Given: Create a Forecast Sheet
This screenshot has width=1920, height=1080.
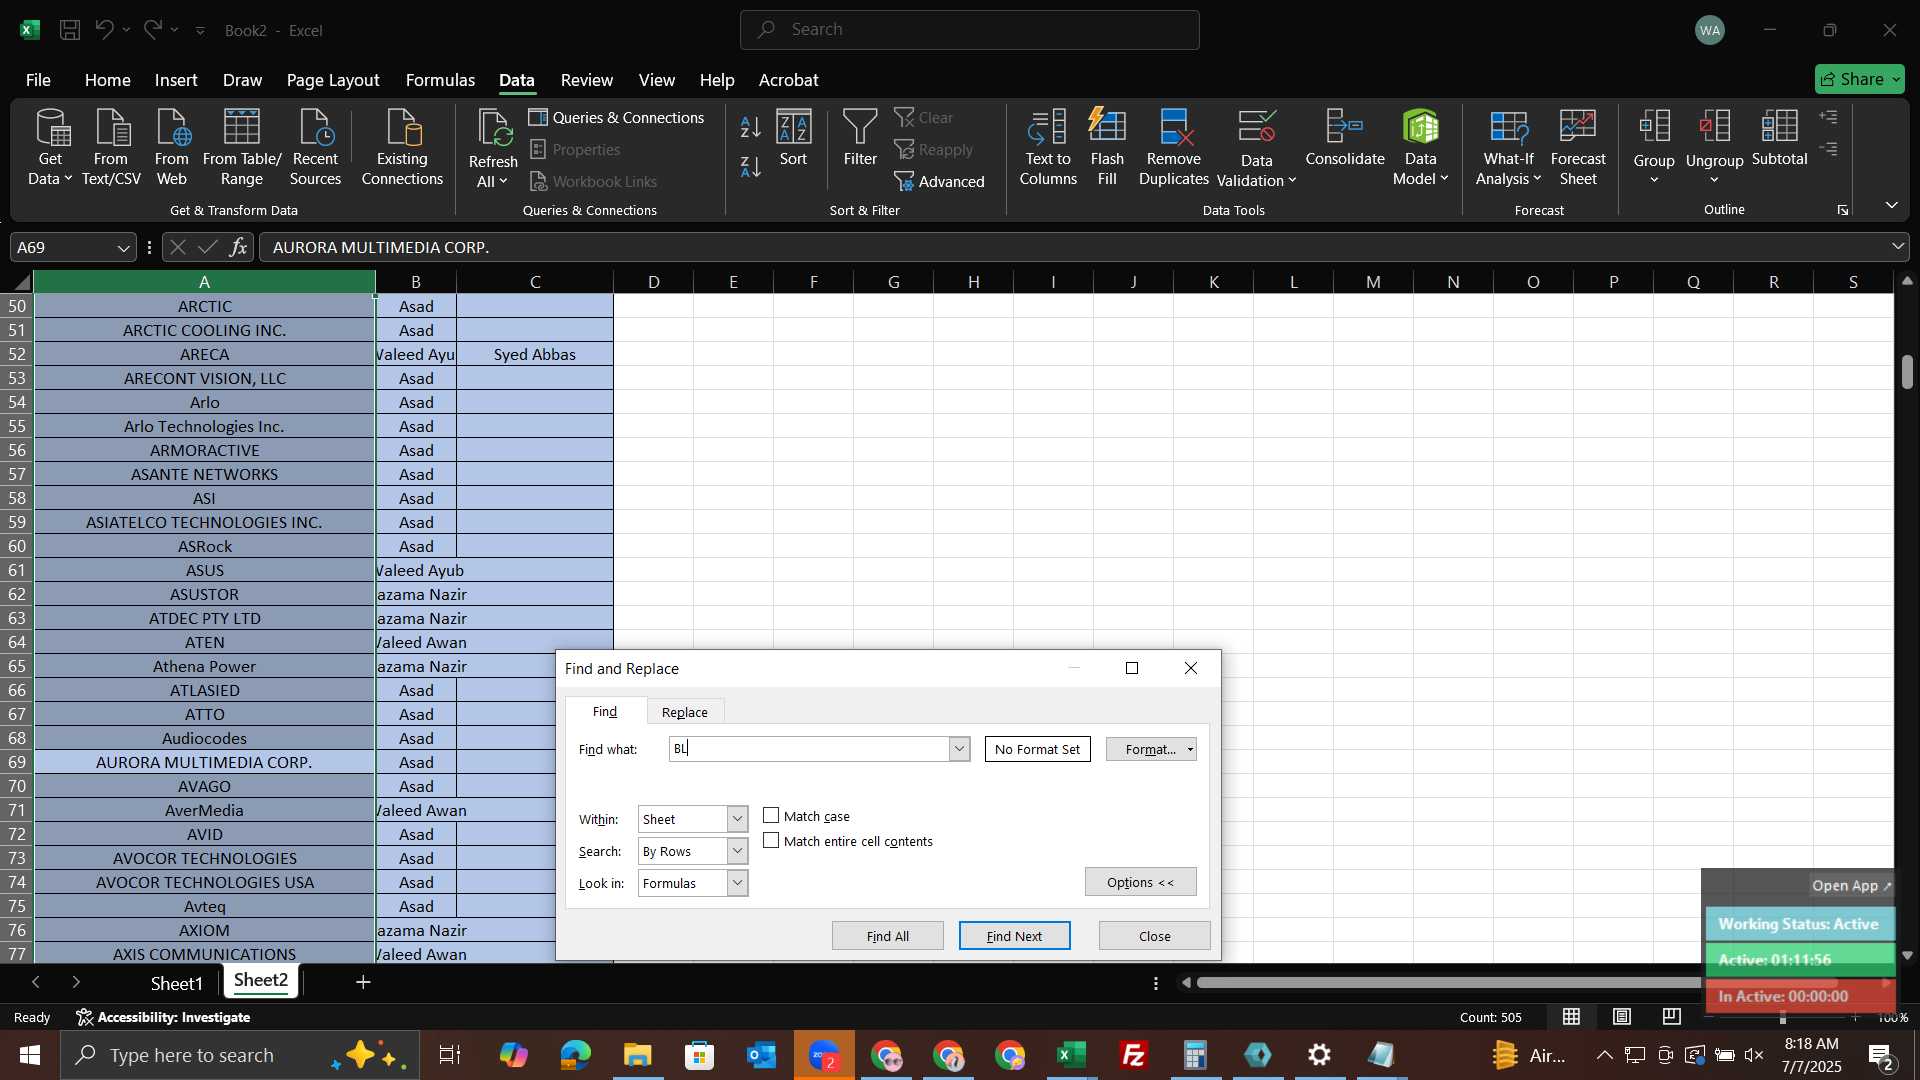Looking at the screenshot, I should pyautogui.click(x=1578, y=148).
